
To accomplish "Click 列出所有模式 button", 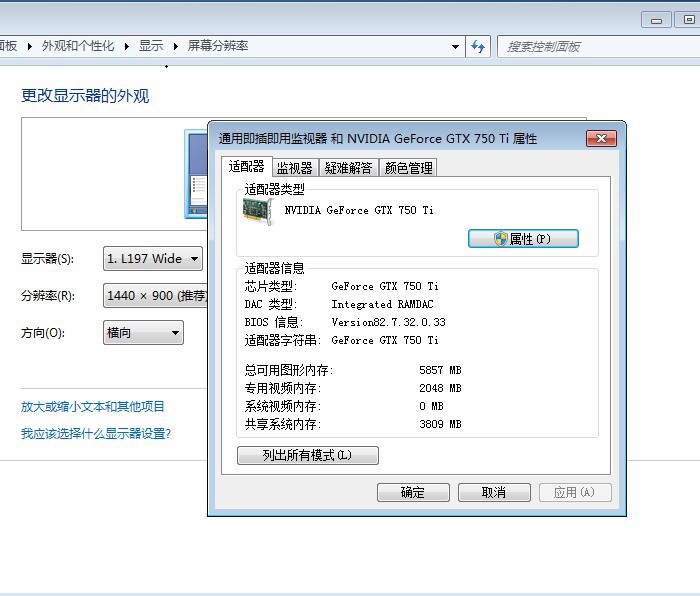I will (x=308, y=455).
